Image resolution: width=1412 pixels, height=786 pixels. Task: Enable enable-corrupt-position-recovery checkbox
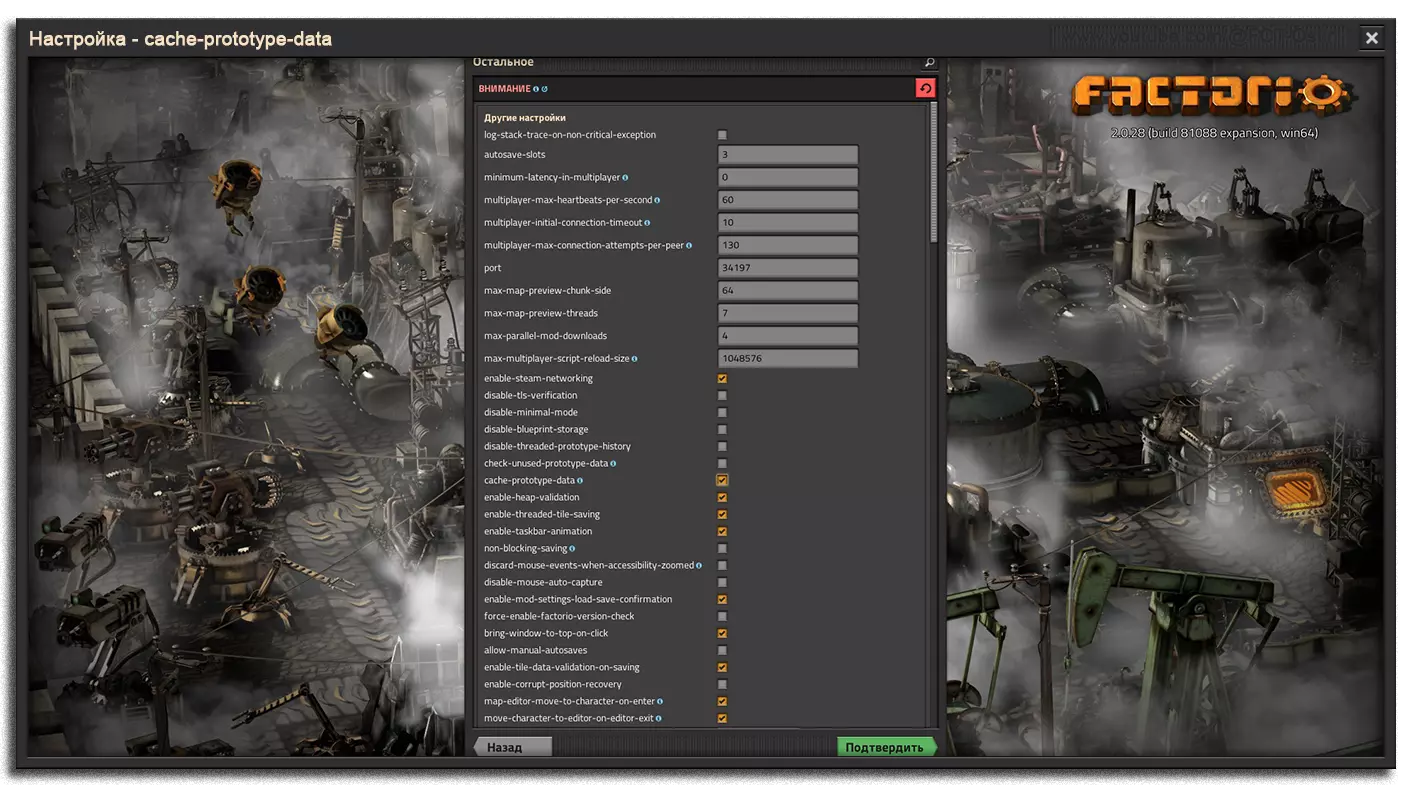(722, 685)
